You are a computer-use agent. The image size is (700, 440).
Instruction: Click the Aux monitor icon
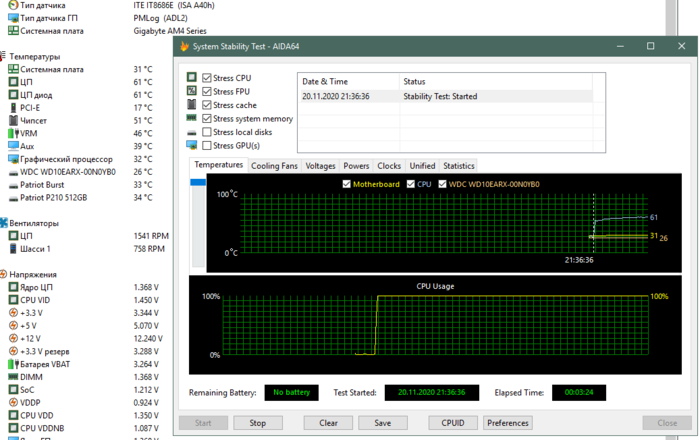pos(13,146)
